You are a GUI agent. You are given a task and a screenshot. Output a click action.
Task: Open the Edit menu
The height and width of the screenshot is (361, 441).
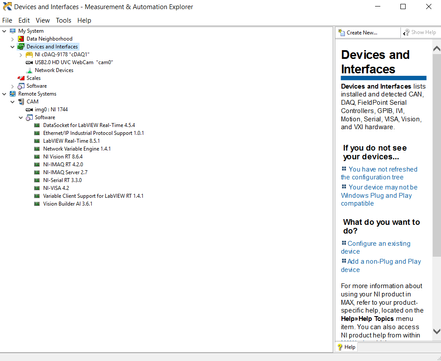click(24, 20)
